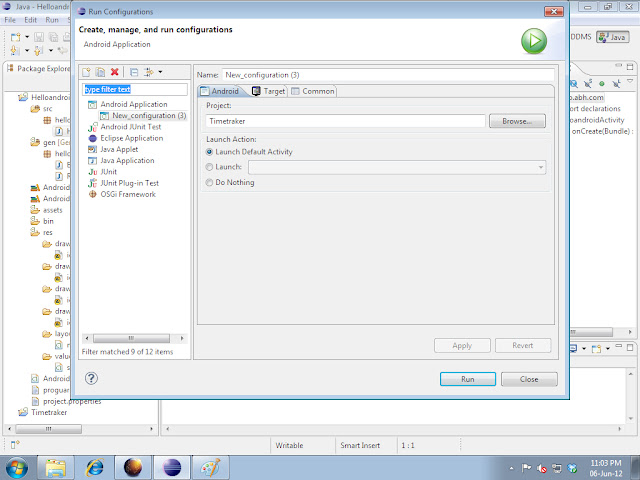640x480 pixels.
Task: Show hidden tray icons arrow
Action: pos(512,469)
